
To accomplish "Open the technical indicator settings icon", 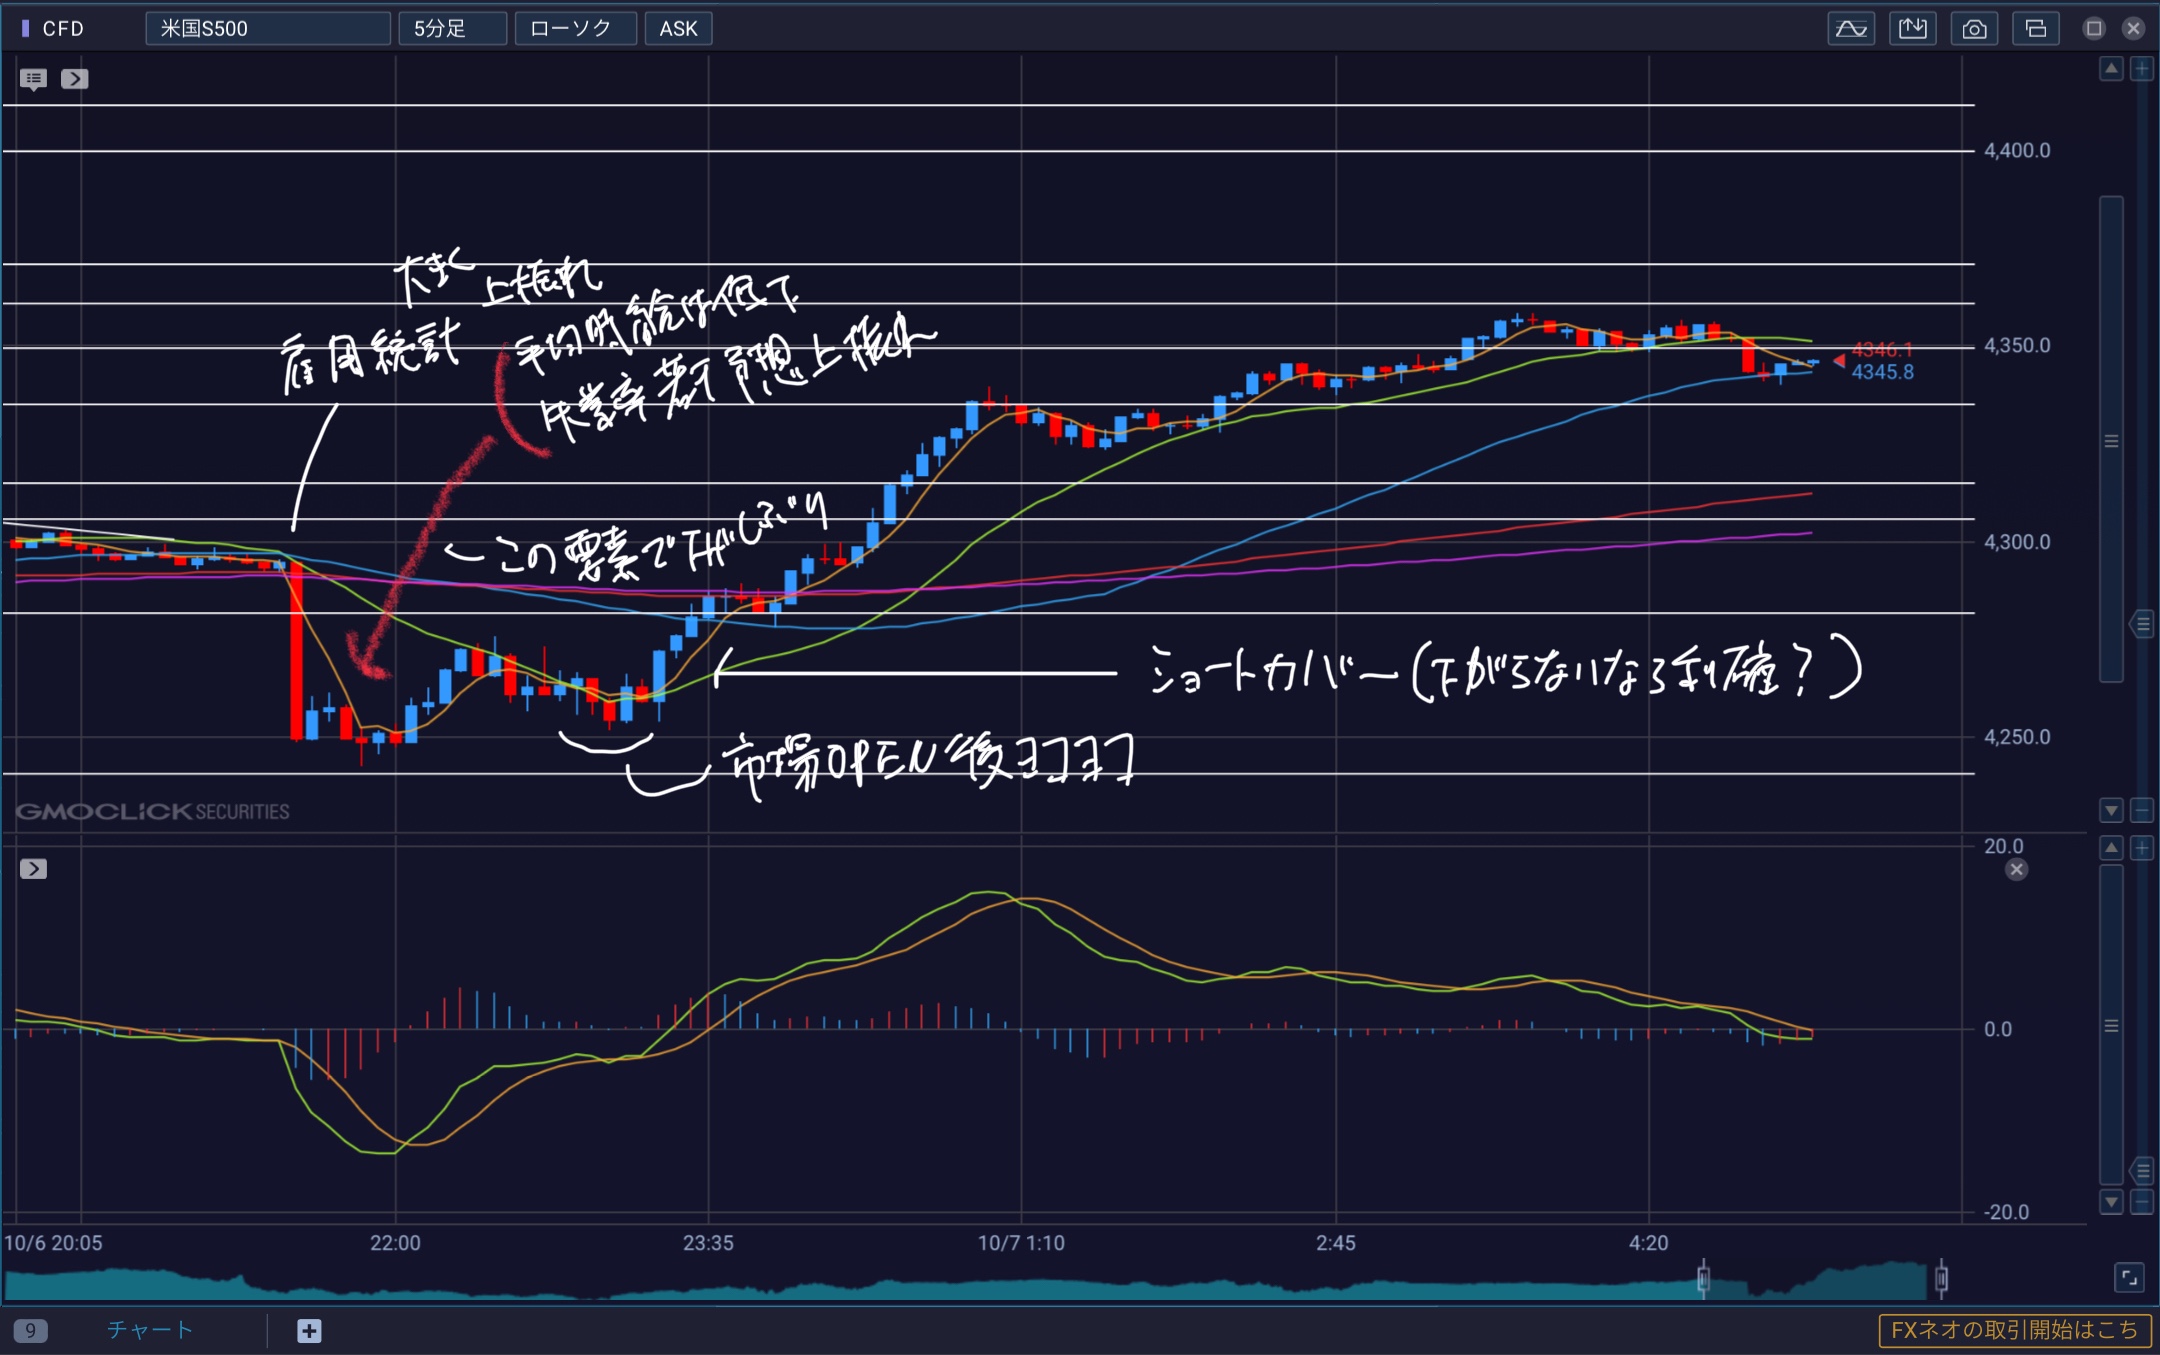I will click(1850, 28).
